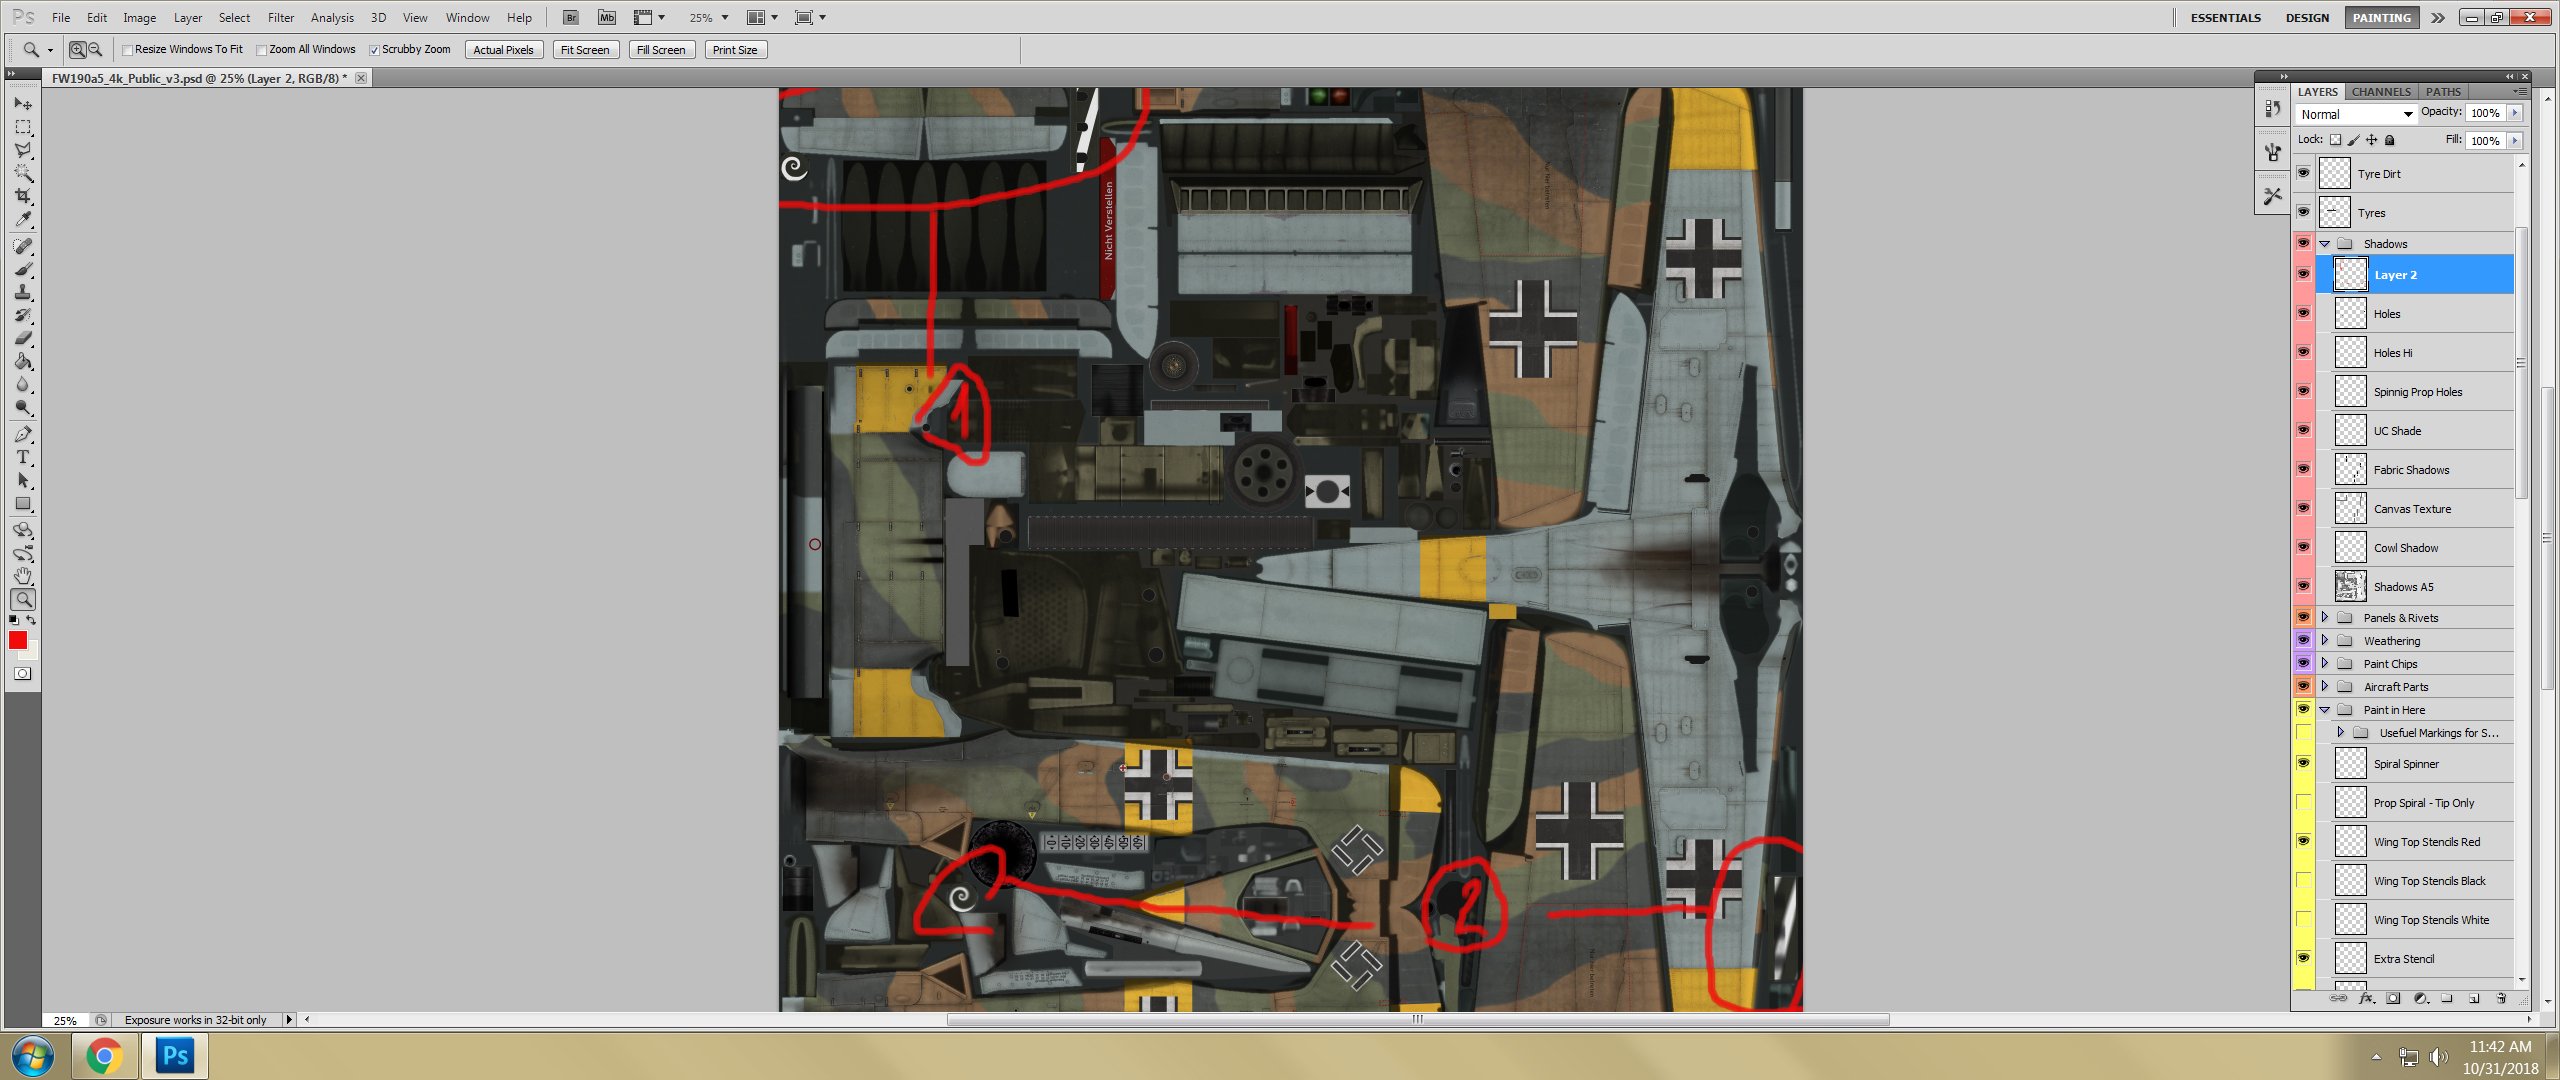Select the Pen tool

(x=23, y=434)
